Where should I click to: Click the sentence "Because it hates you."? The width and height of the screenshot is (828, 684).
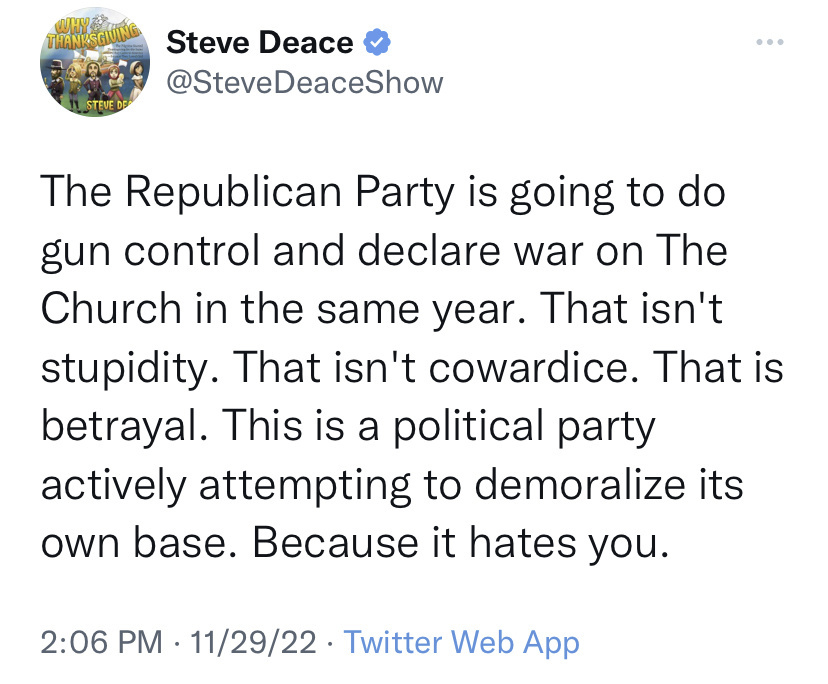tap(459, 541)
